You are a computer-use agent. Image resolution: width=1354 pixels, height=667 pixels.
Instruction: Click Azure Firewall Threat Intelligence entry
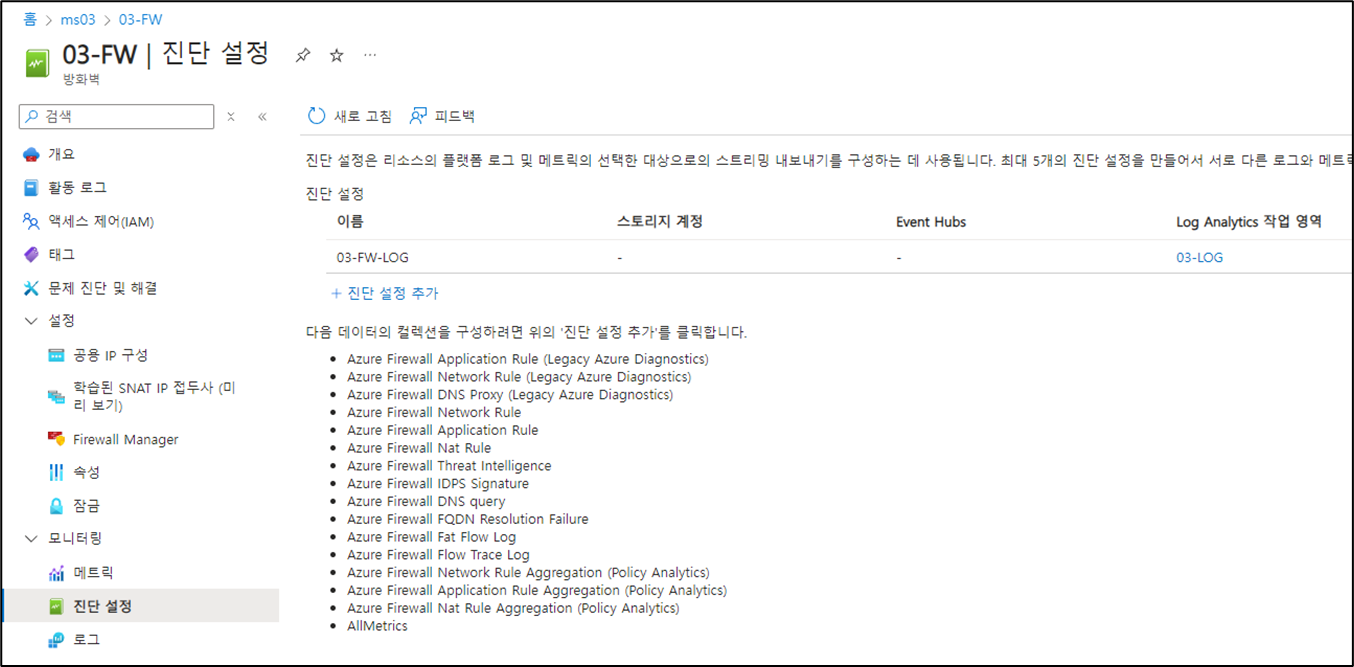449,466
